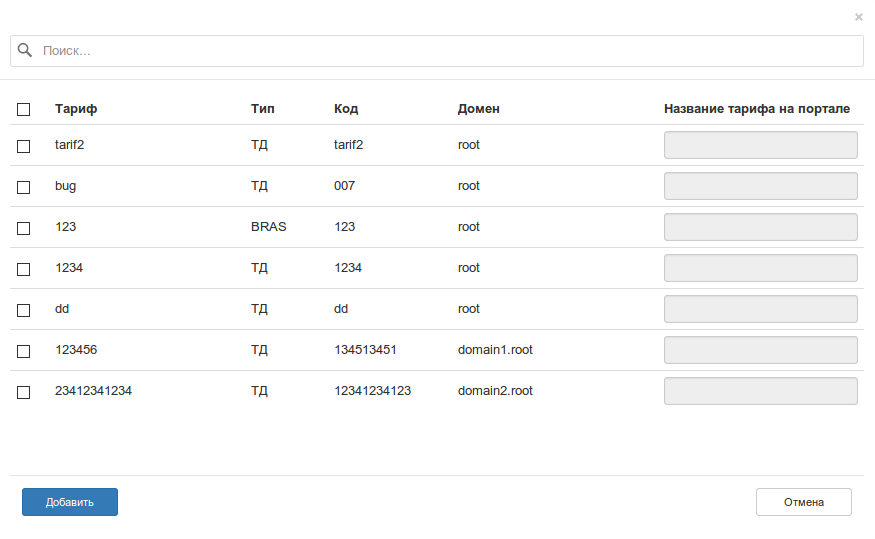Close the dialog with the X icon

(858, 17)
